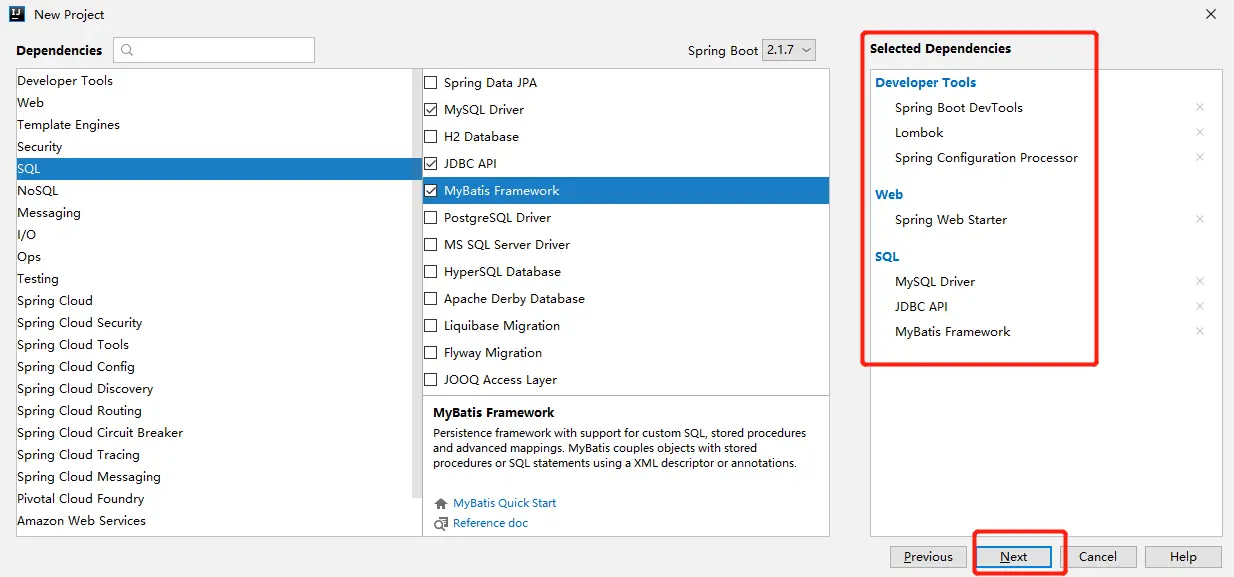Select the Developer Tools category
This screenshot has width=1234, height=577.
65,80
